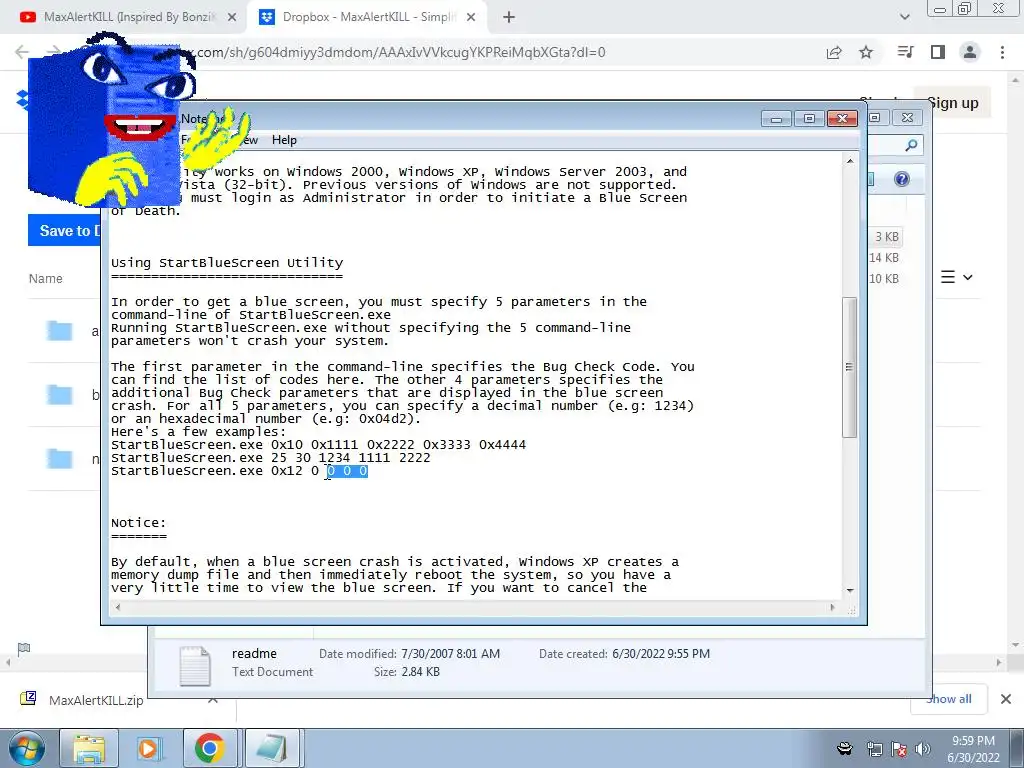The height and width of the screenshot is (768, 1024).
Task: Open the Explorer blue help icon
Action: [x=902, y=179]
